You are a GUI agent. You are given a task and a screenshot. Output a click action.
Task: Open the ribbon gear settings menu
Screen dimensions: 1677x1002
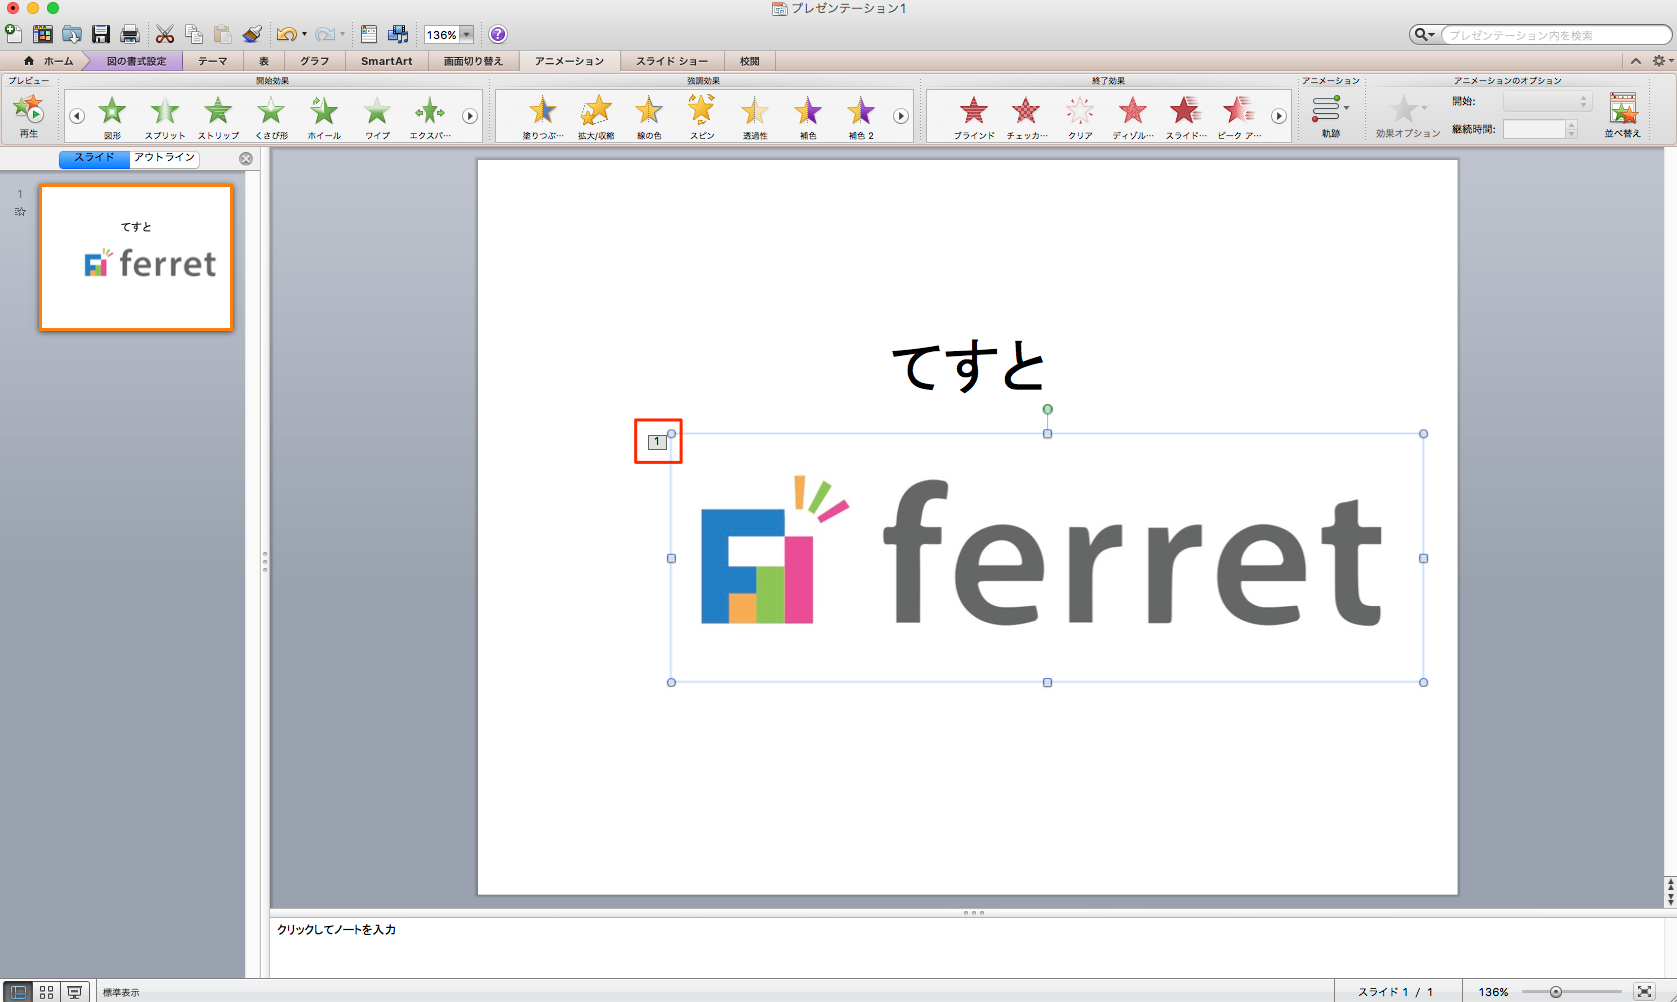coord(1661,61)
